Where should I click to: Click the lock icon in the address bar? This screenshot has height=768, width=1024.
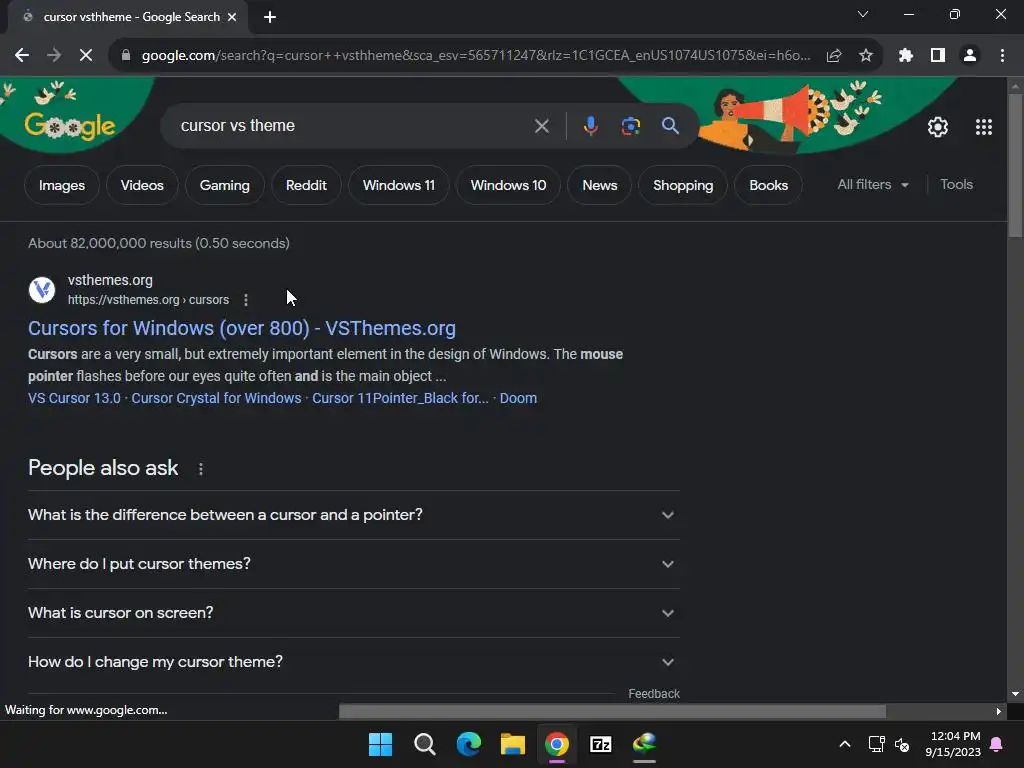tap(126, 56)
